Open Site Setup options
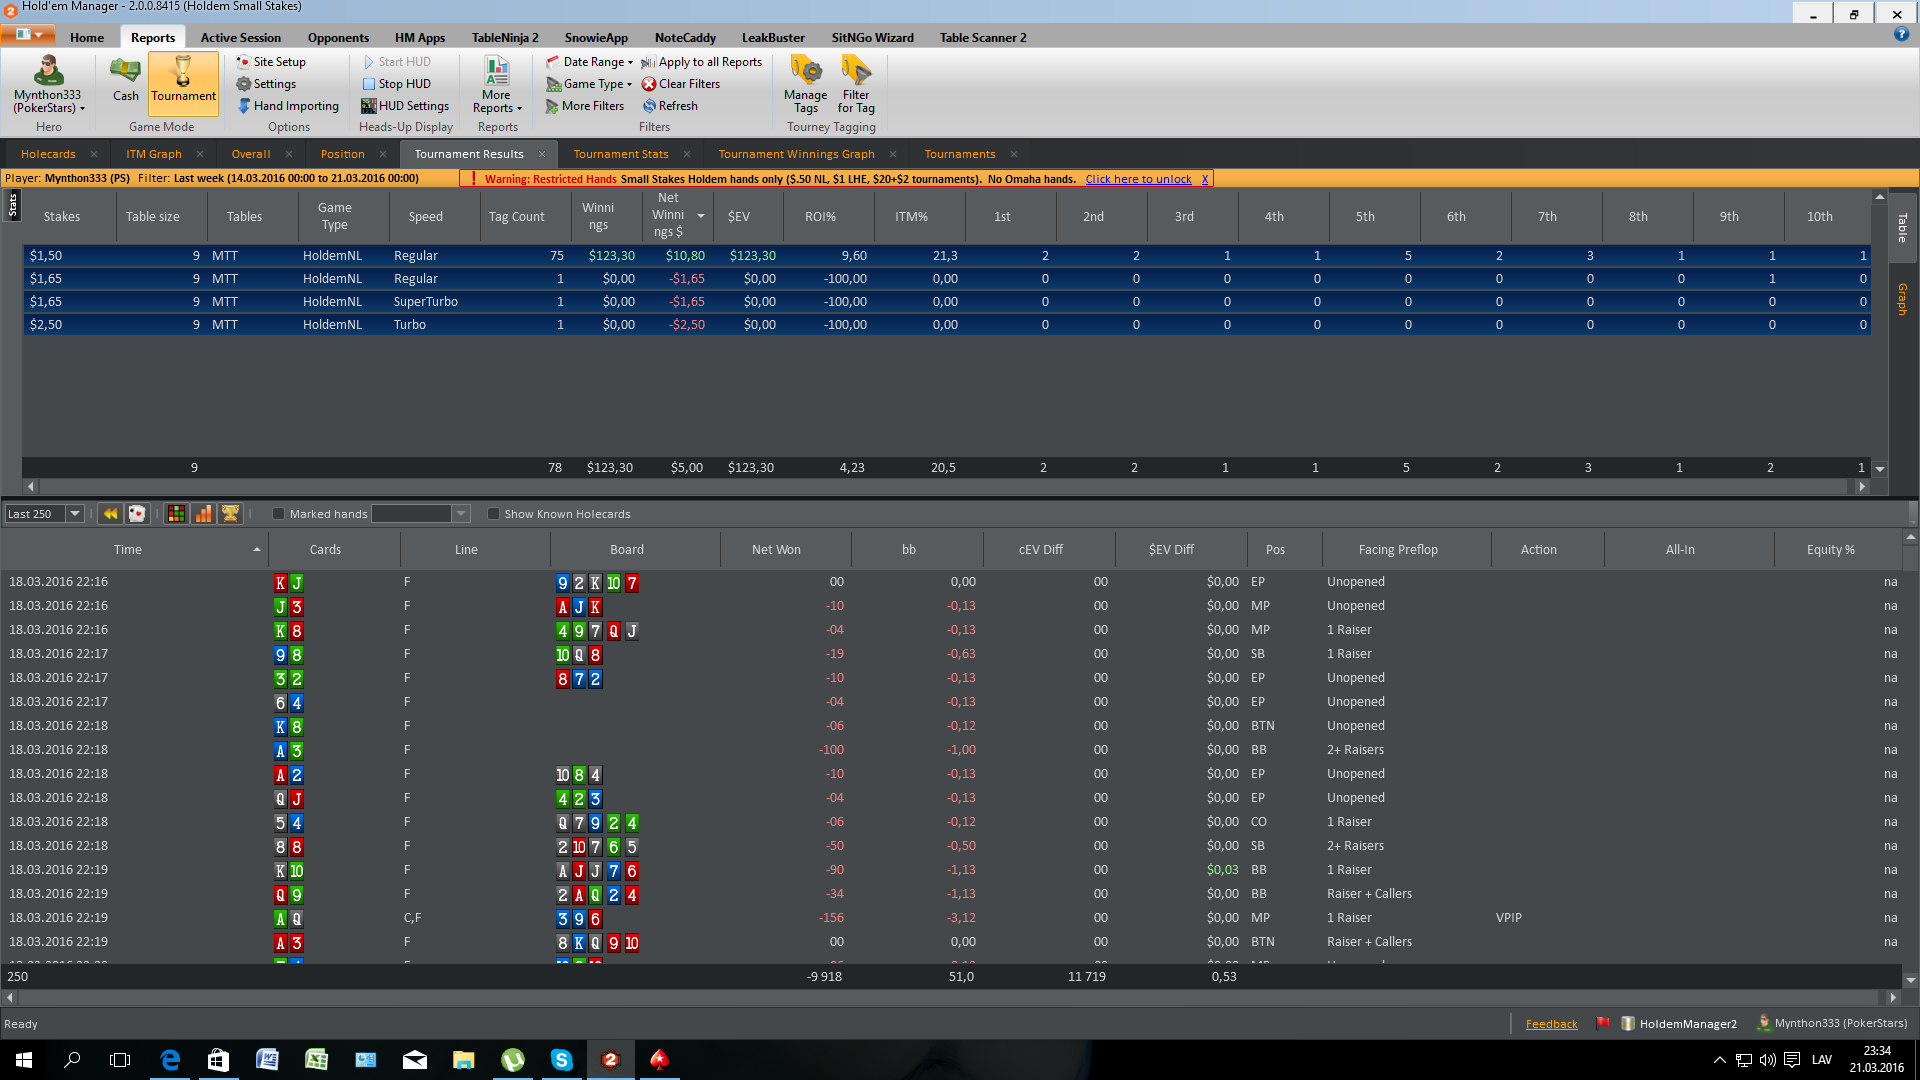This screenshot has width=1920, height=1080. click(x=271, y=62)
